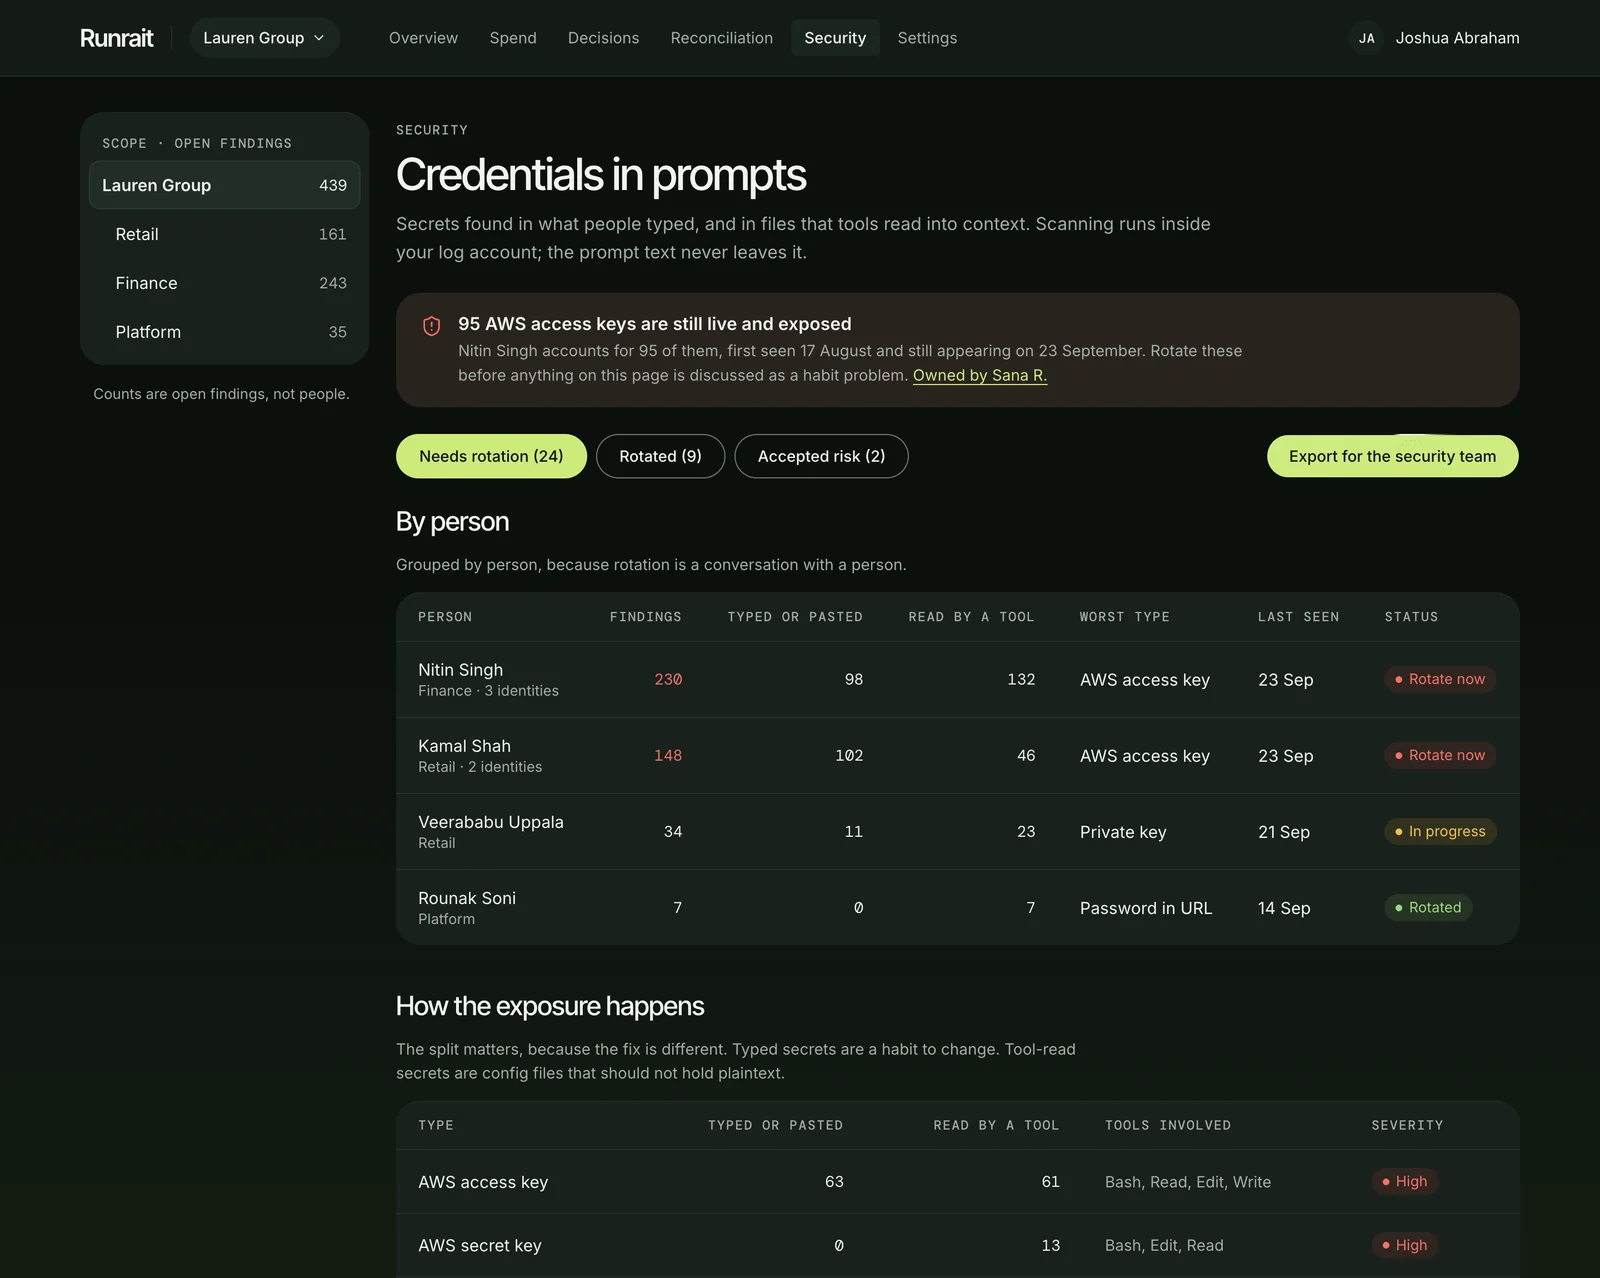Viewport: 1600px width, 1278px height.
Task: Click Bash, Edit, Read tools cell
Action: click(x=1164, y=1245)
